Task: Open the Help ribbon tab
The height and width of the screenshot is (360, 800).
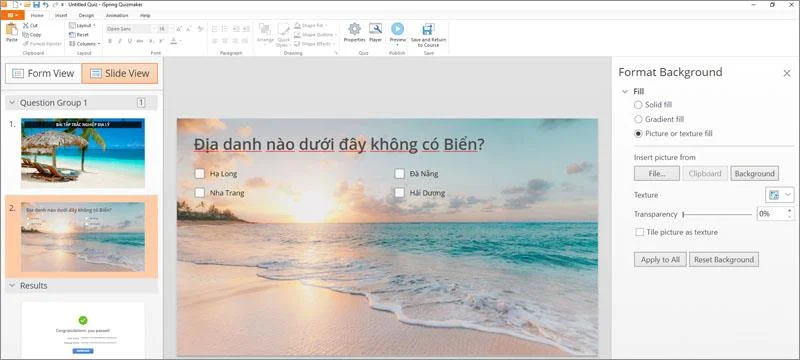Action: tap(145, 15)
